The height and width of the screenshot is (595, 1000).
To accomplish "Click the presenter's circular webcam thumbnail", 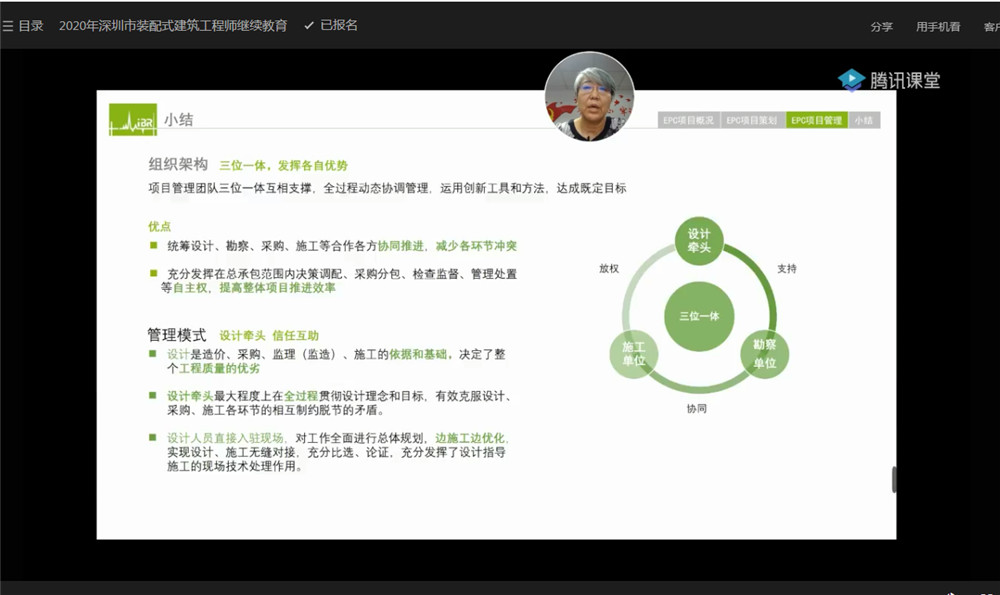I will 589,97.
